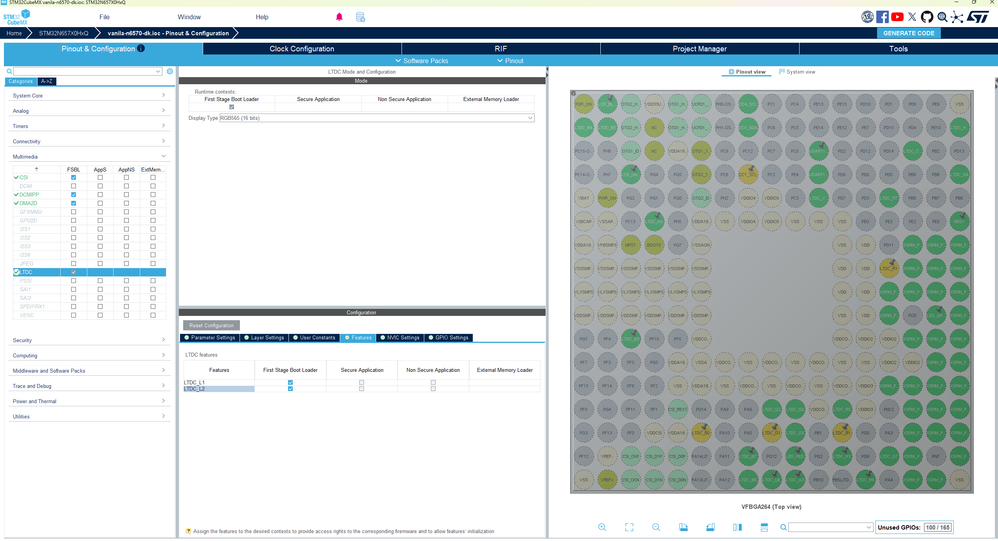Viewport: 998px width, 541px height.
Task: Switch to the Project Manager tab
Action: pos(699,48)
